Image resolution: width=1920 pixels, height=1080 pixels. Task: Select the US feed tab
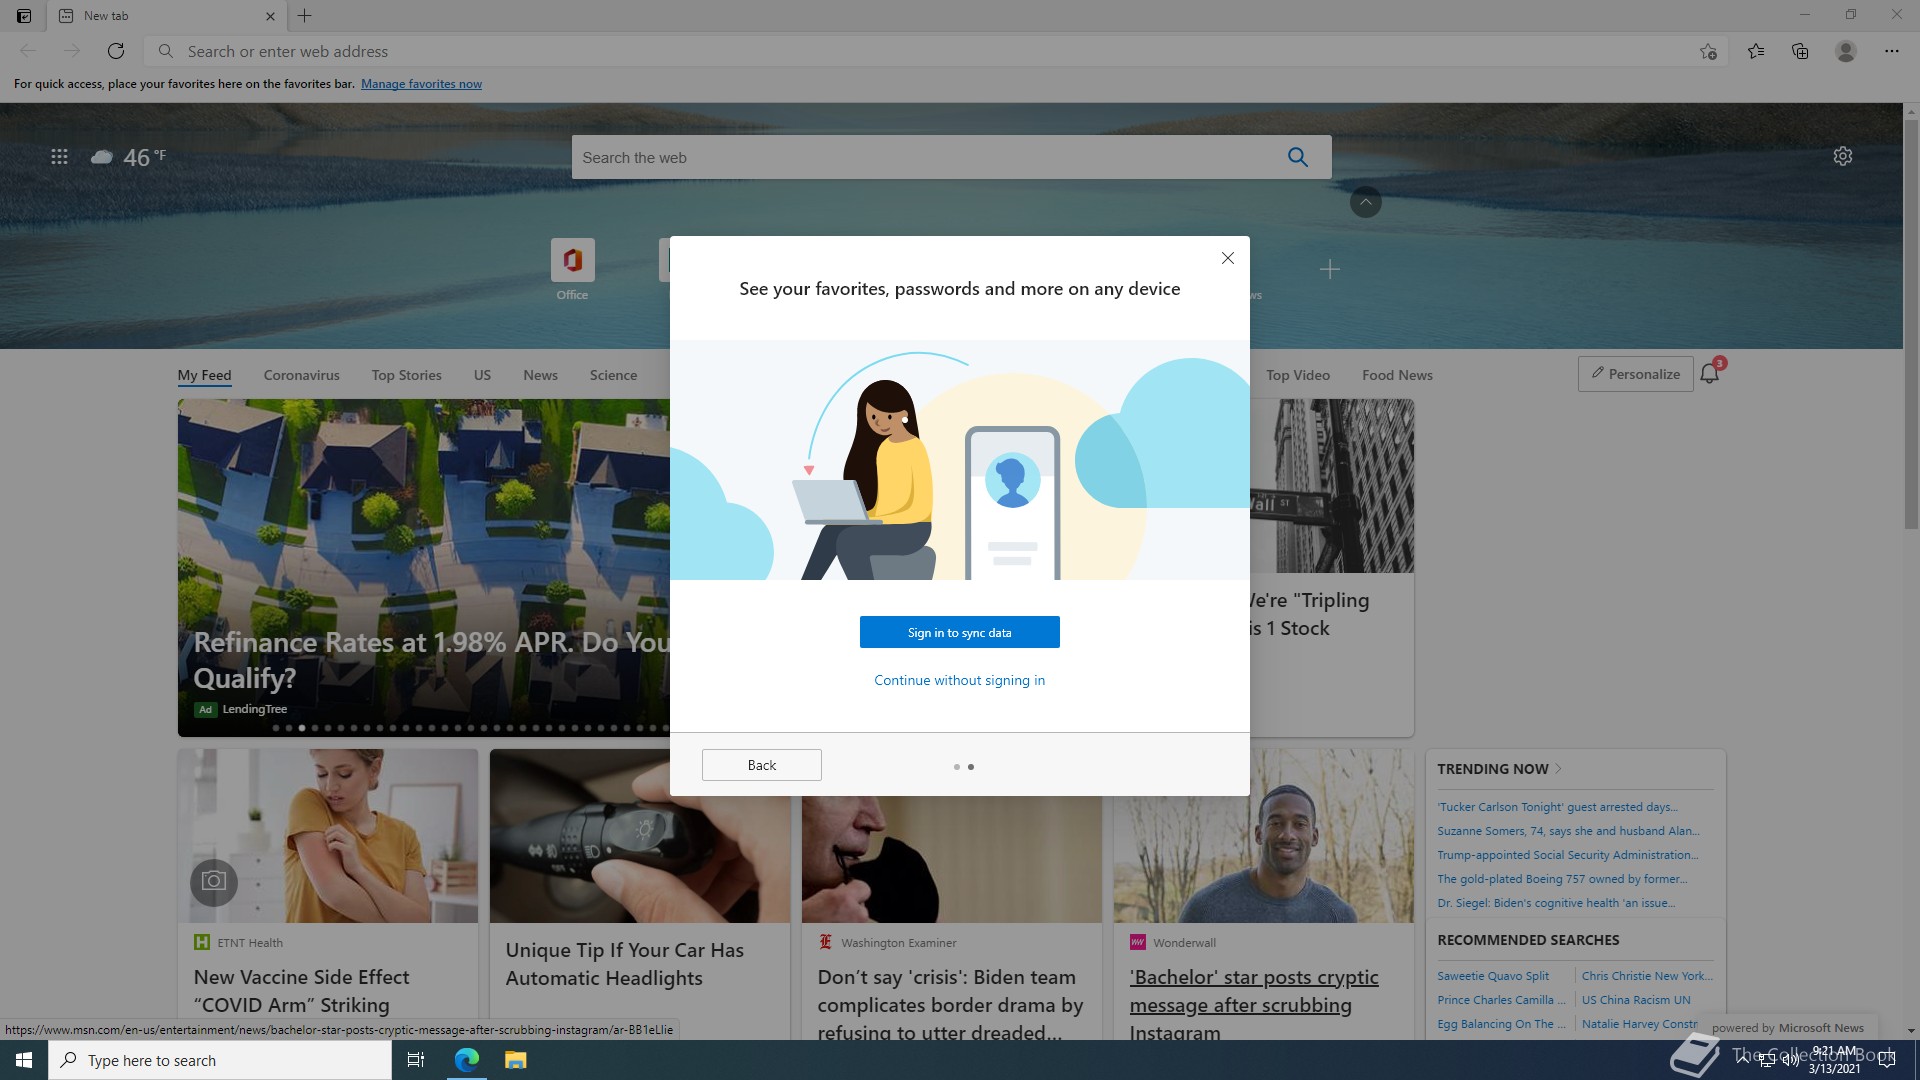tap(482, 375)
